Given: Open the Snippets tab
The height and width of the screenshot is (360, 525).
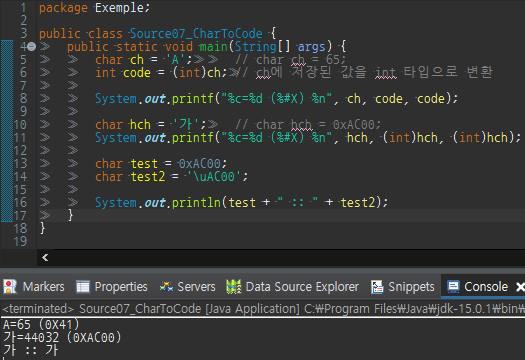Looking at the screenshot, I should coord(402,287).
